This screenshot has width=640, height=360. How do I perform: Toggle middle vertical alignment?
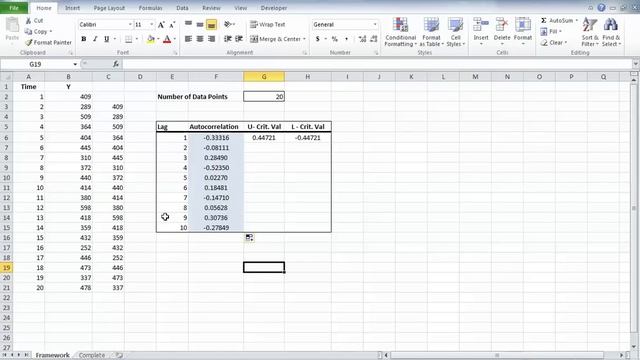click(x=200, y=24)
